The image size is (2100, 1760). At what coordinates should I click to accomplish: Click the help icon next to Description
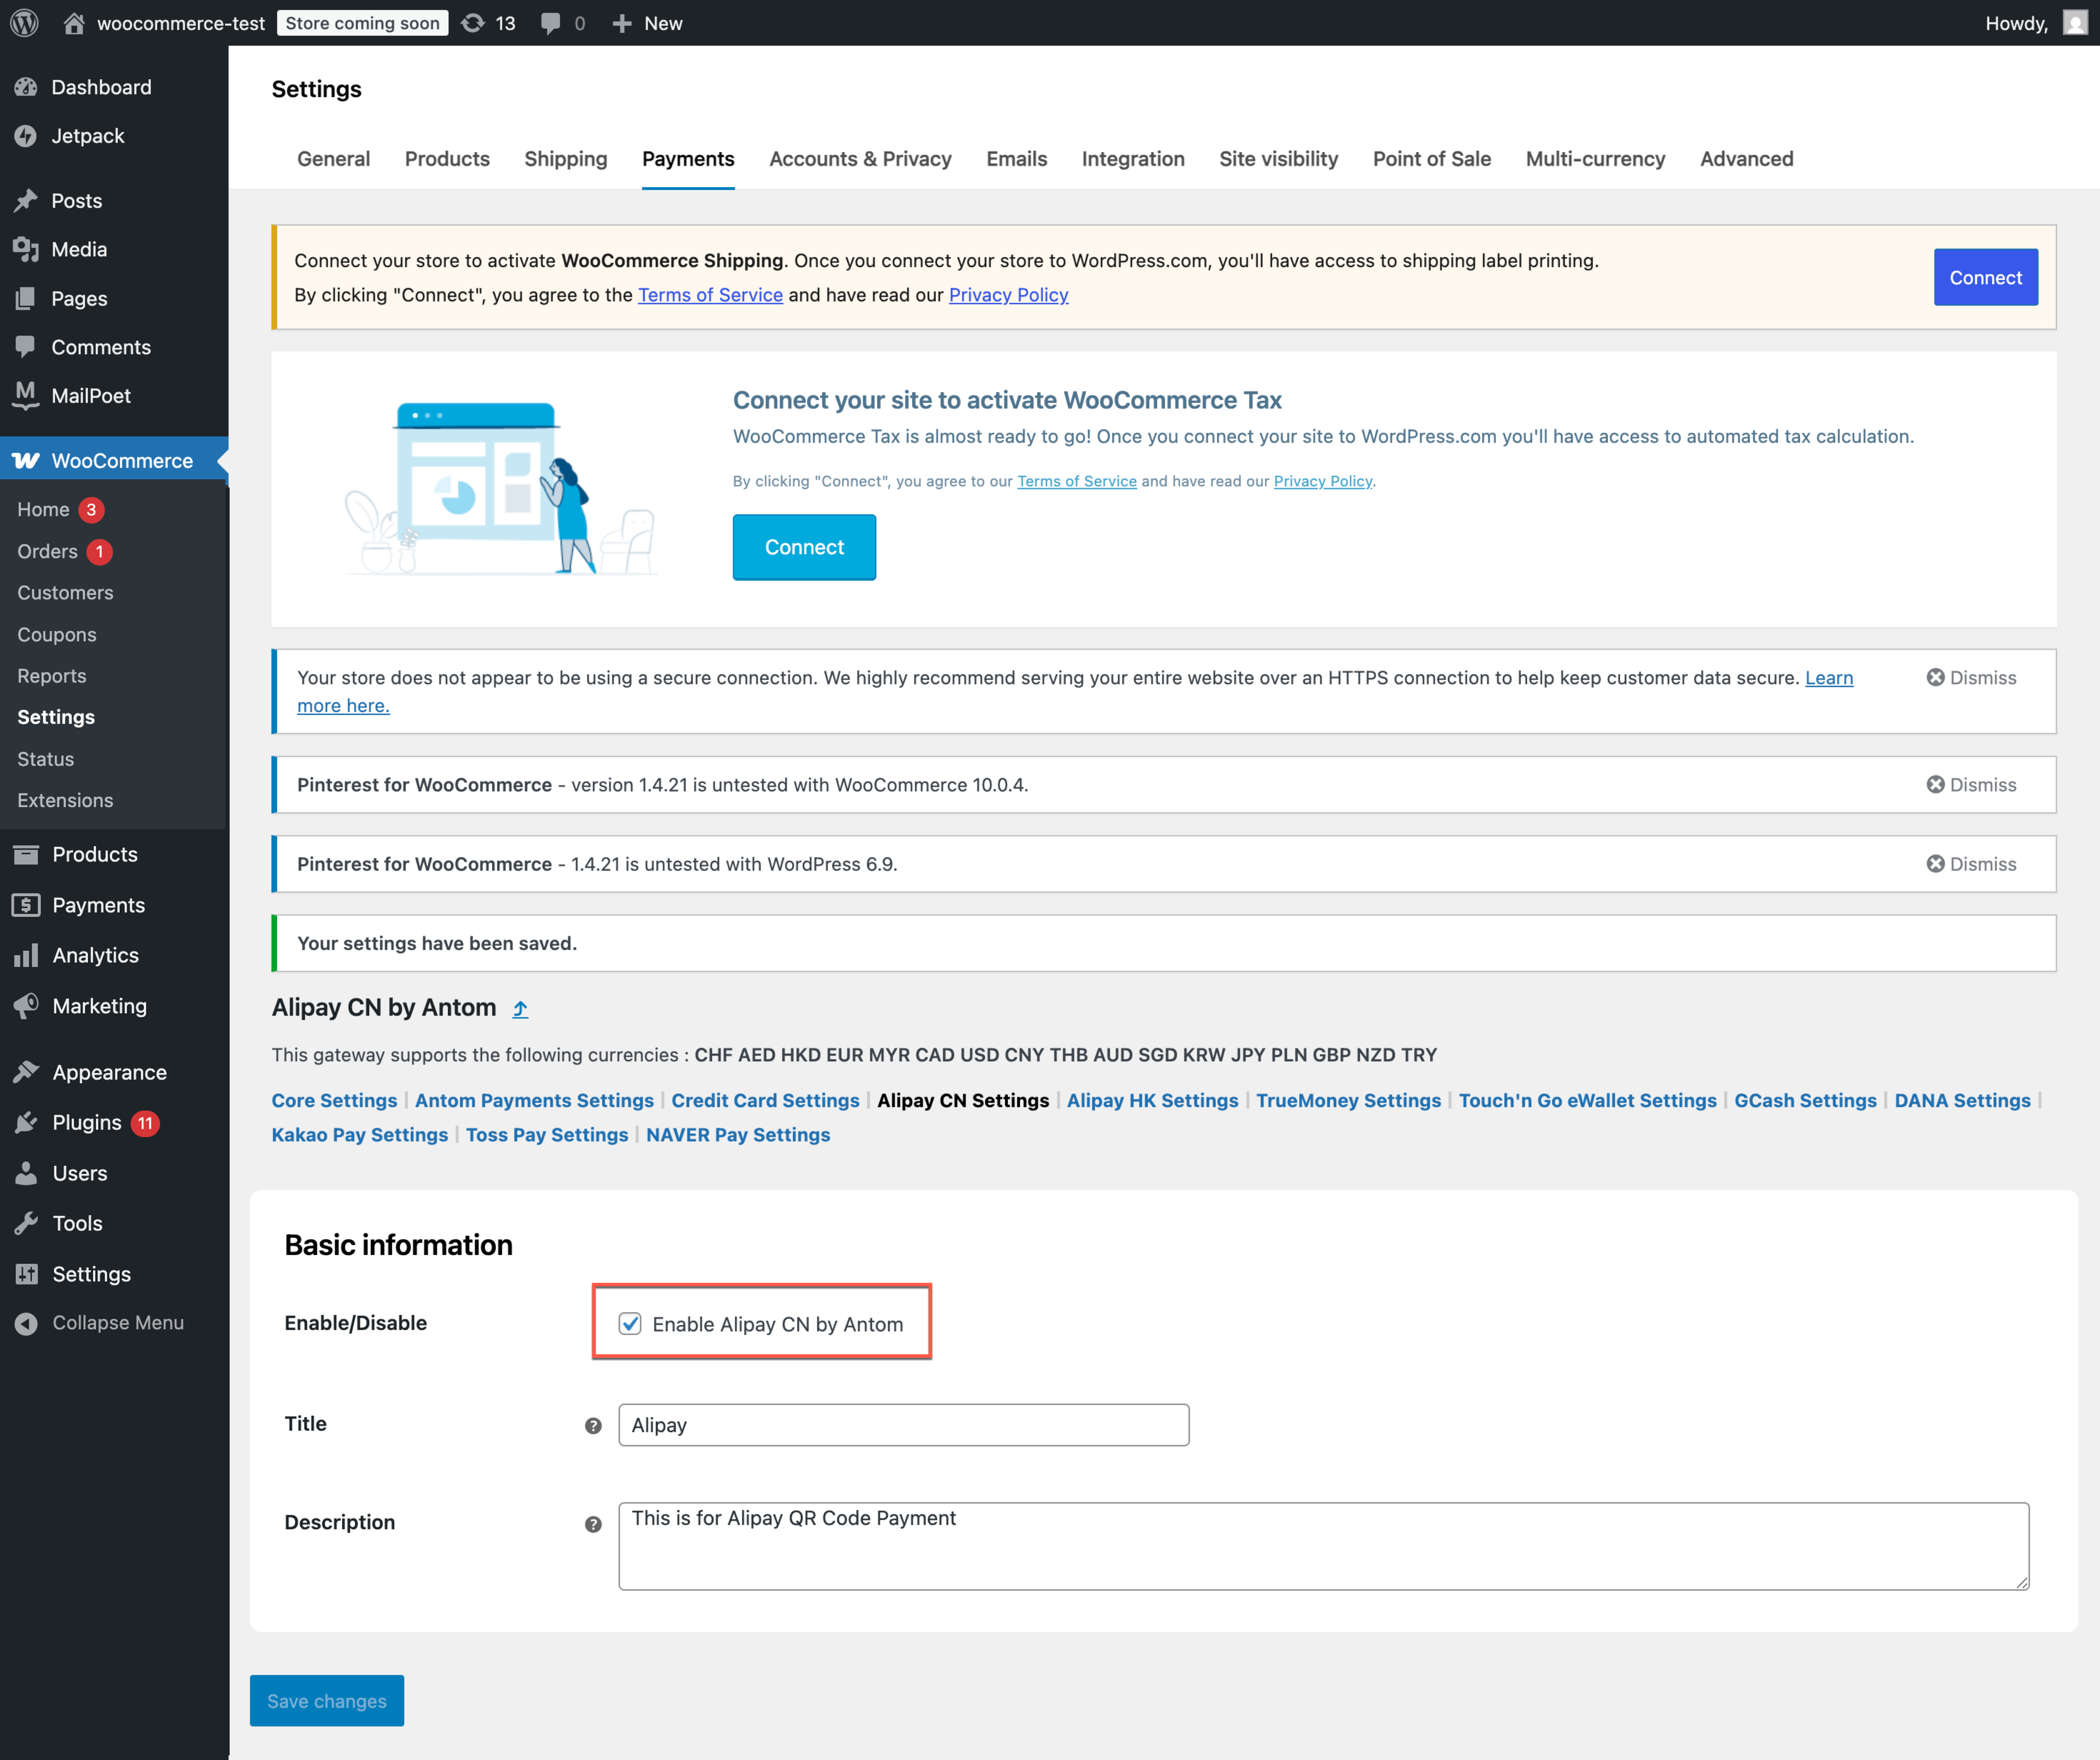click(593, 1524)
